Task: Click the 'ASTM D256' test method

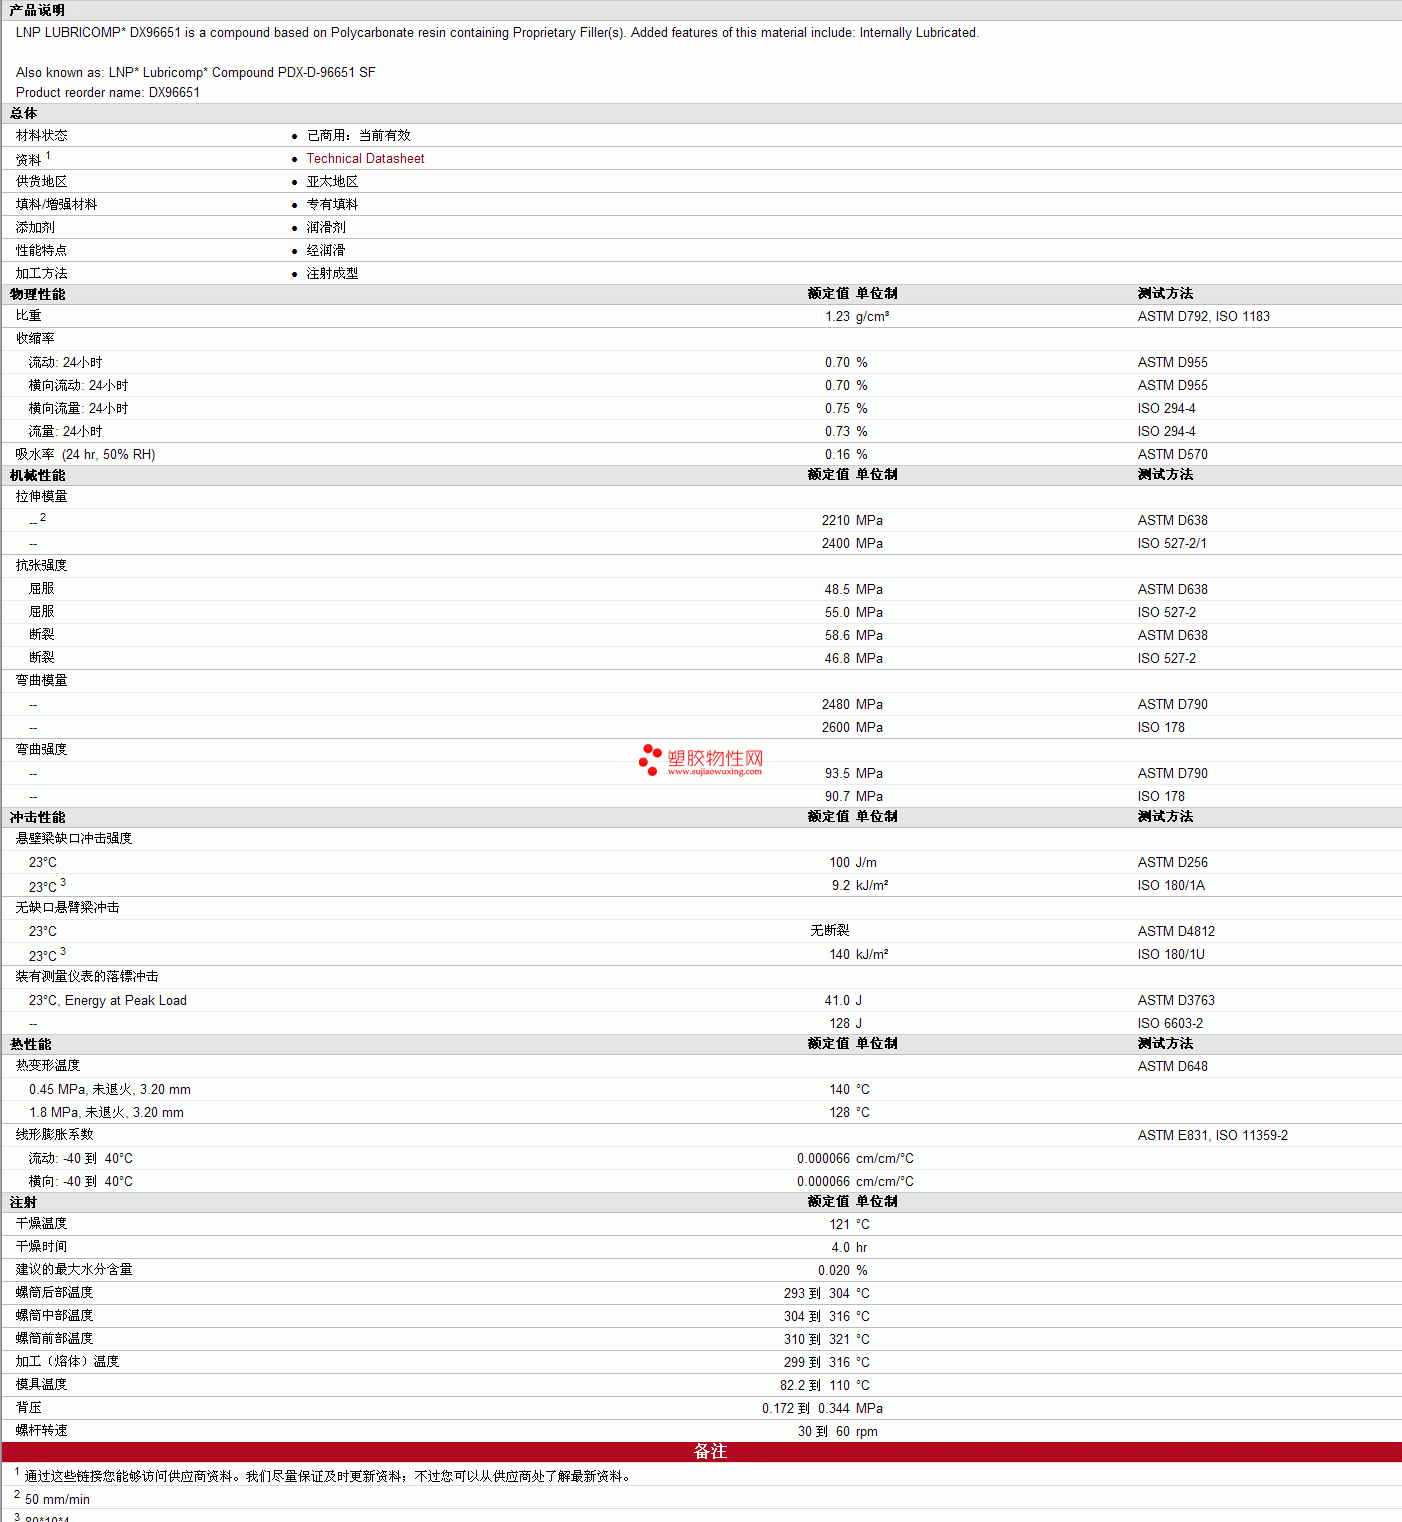Action: (1173, 862)
